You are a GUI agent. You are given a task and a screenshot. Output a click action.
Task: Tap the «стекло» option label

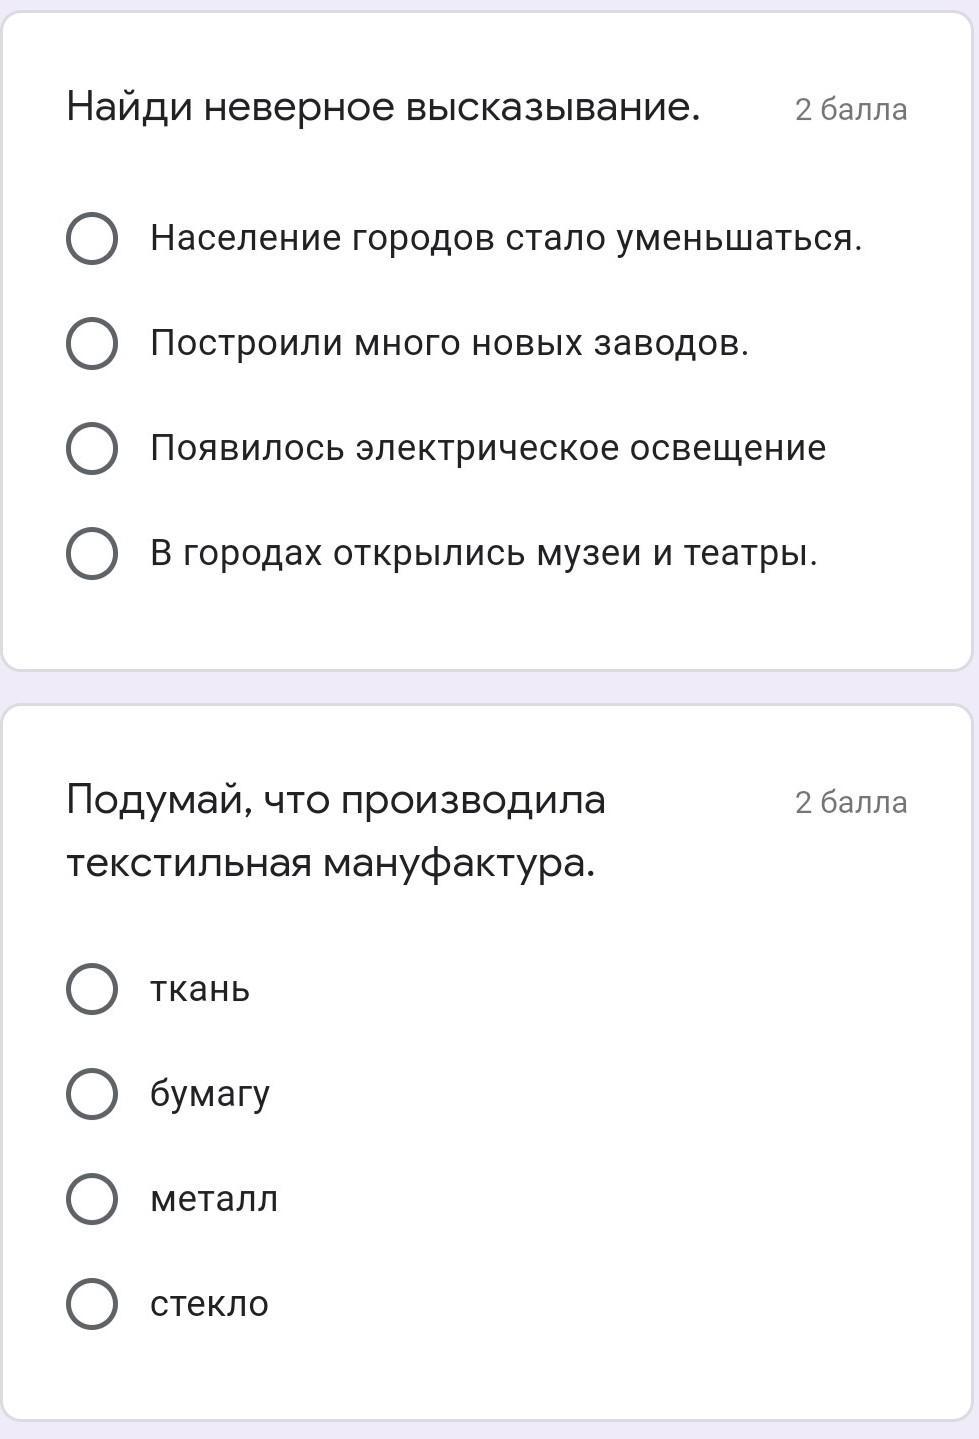[209, 1304]
